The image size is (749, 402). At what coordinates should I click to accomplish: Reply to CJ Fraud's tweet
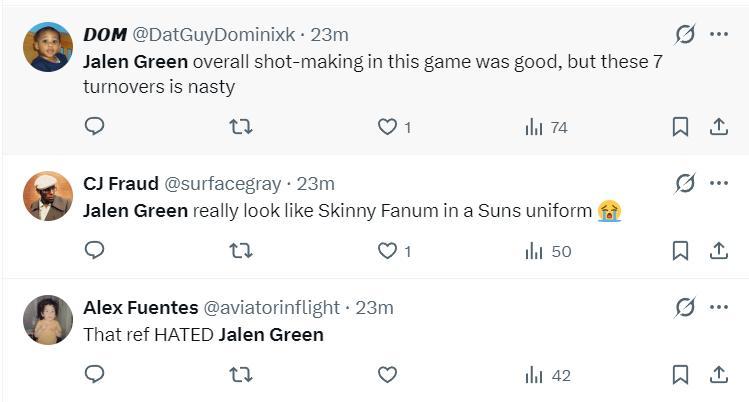[x=95, y=250]
